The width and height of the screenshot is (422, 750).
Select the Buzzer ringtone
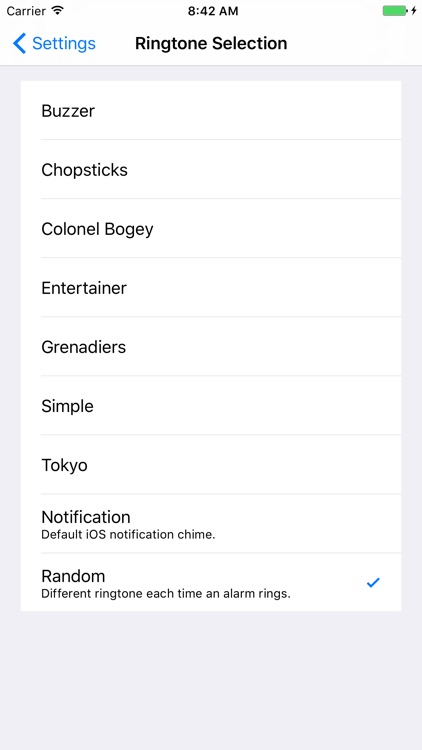(x=211, y=110)
